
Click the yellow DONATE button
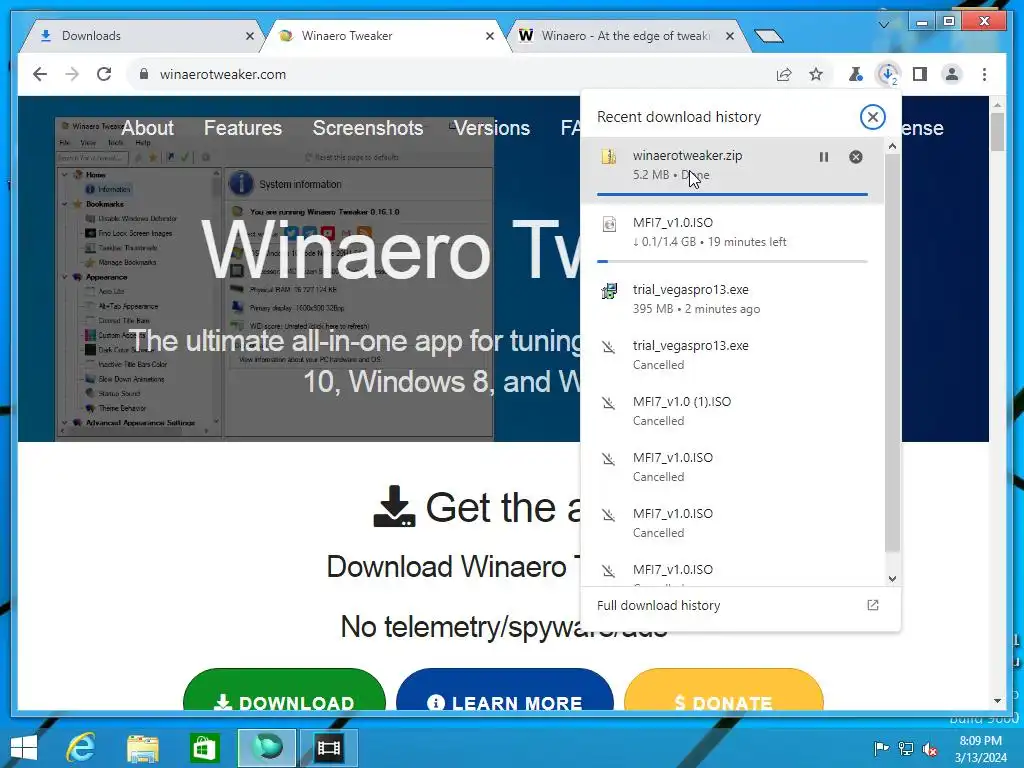724,690
